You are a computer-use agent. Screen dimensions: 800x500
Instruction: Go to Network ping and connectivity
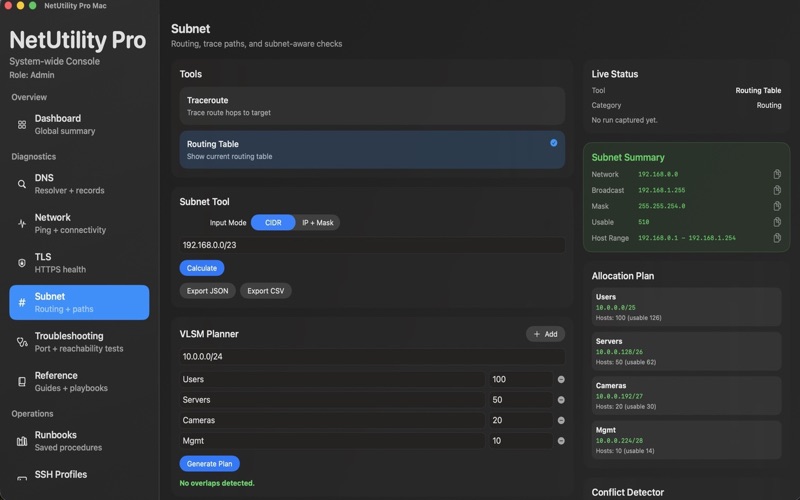coord(79,223)
